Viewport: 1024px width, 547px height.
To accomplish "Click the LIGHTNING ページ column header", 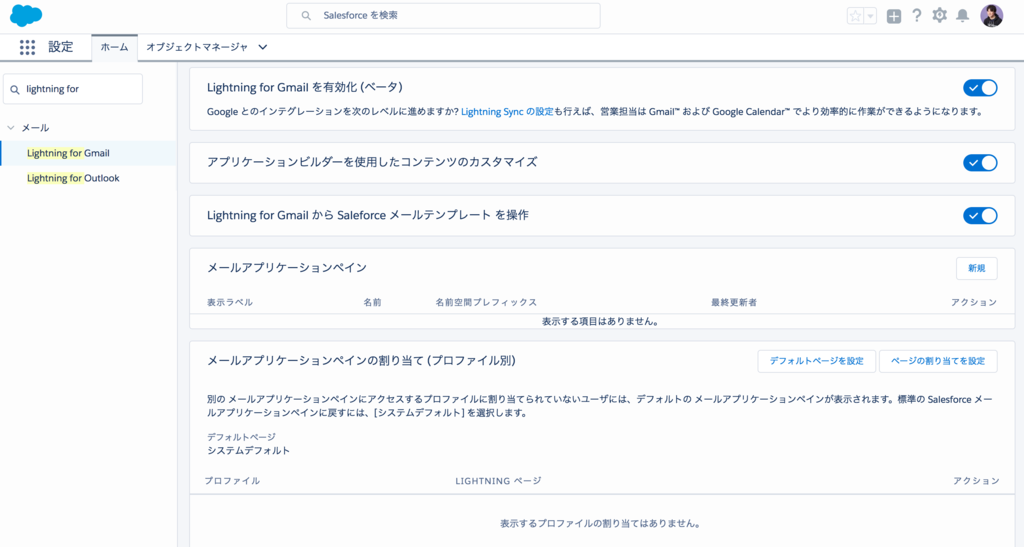I will [x=498, y=480].
